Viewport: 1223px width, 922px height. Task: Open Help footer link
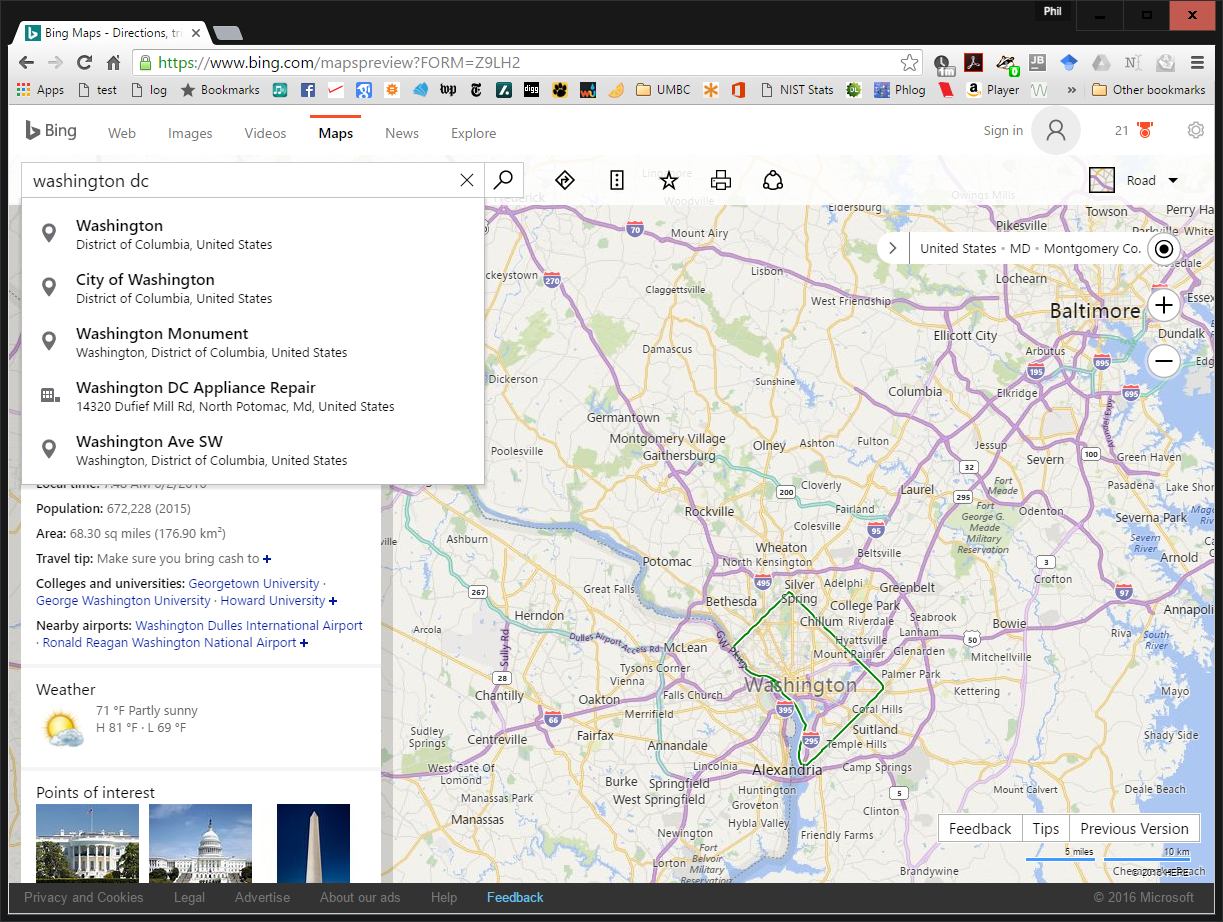pyautogui.click(x=444, y=897)
